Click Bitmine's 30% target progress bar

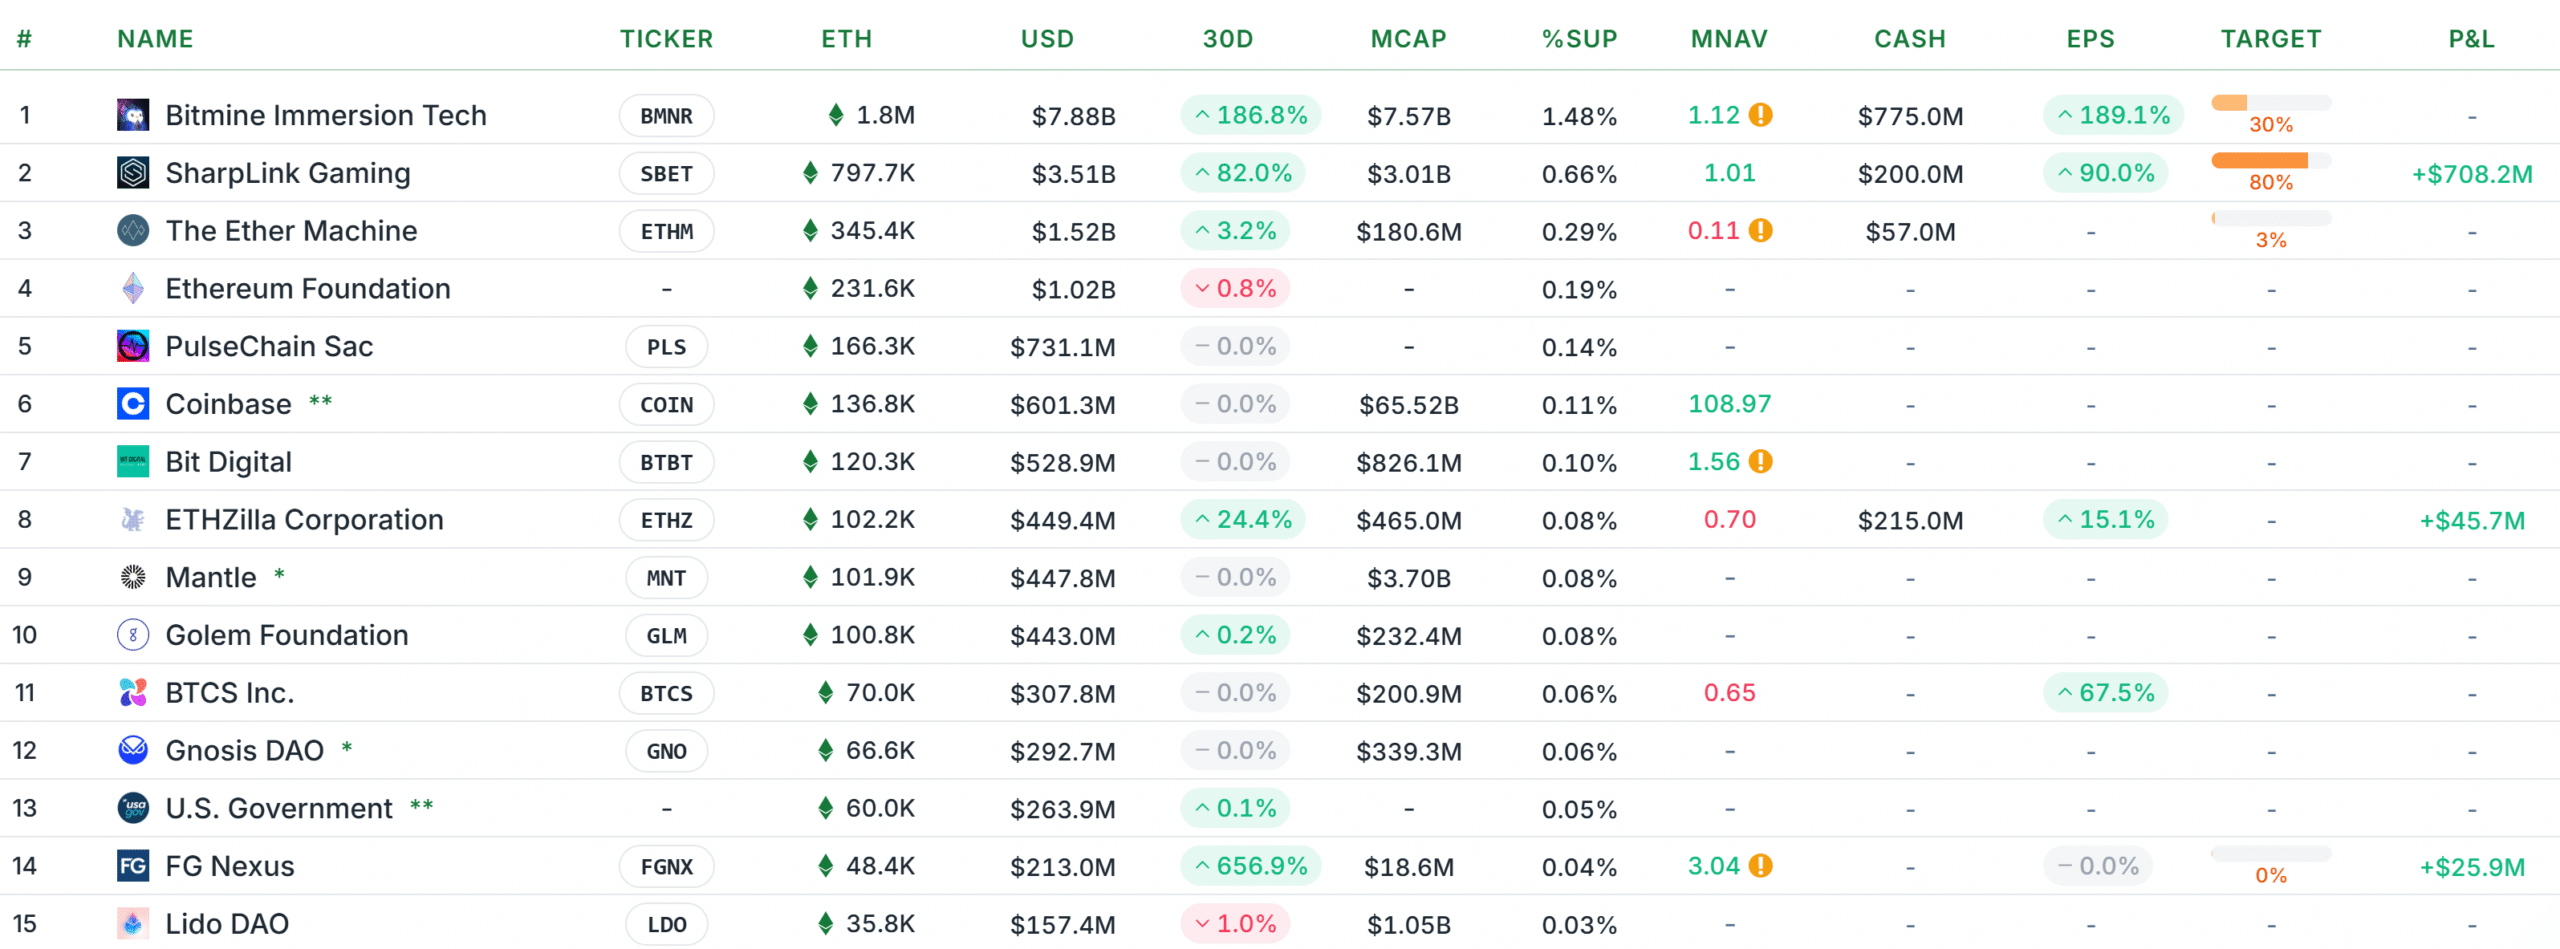(x=2270, y=103)
